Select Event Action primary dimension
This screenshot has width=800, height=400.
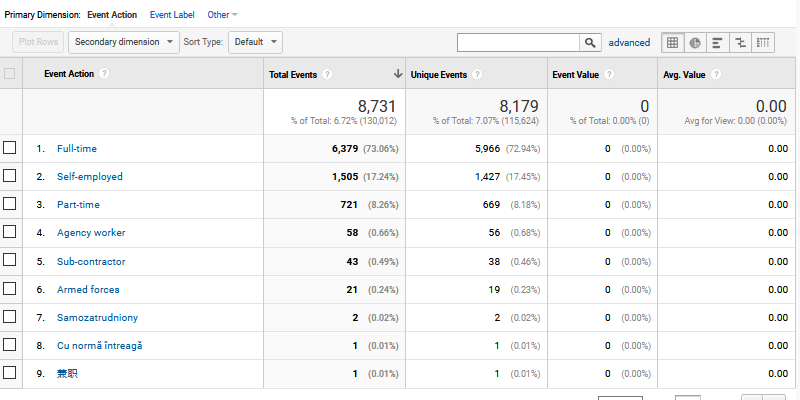(x=112, y=15)
